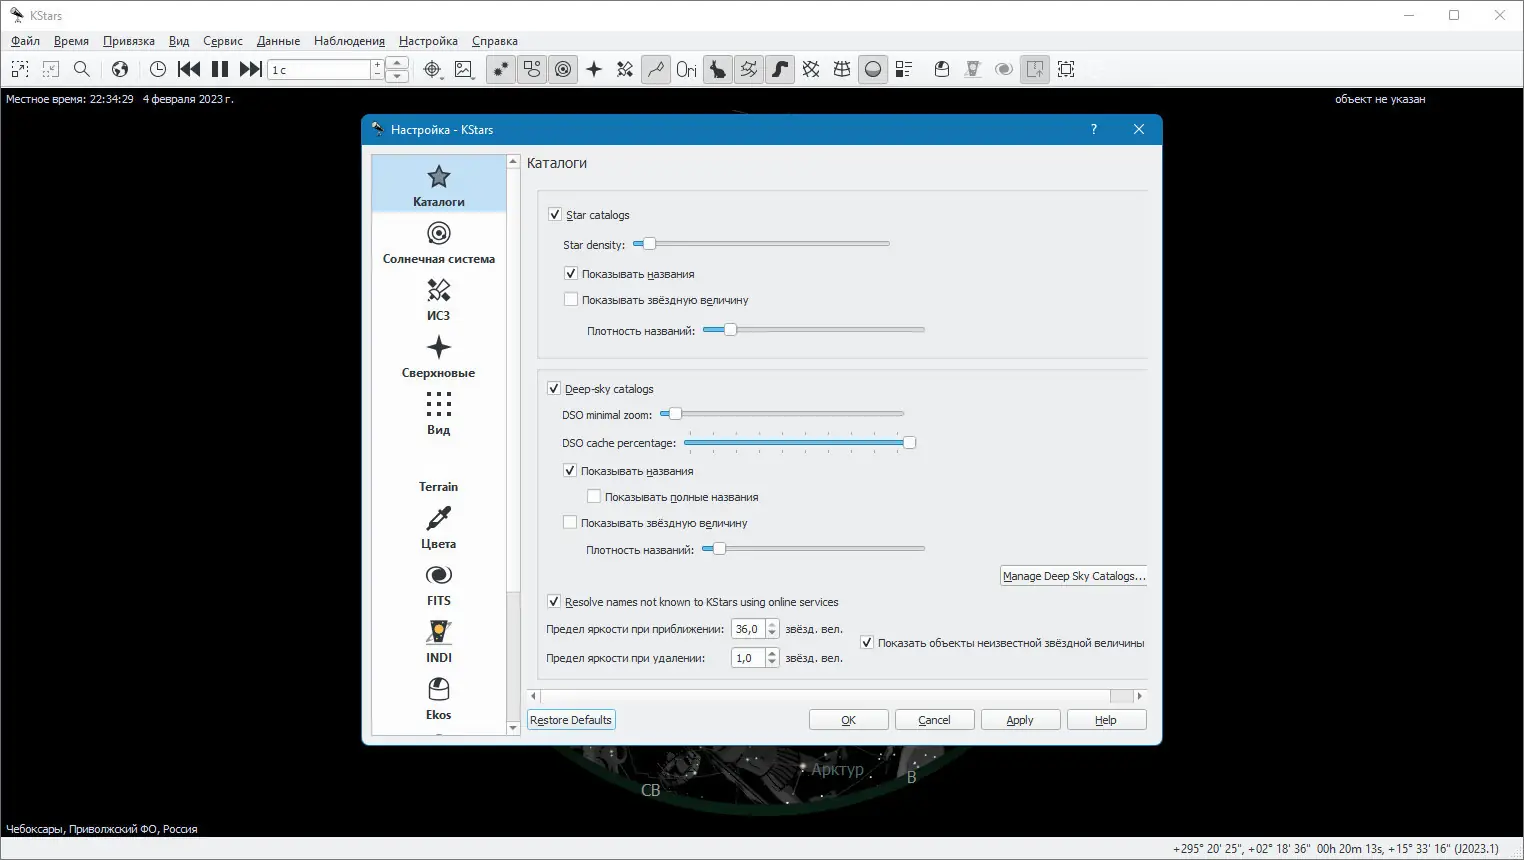
Task: Open Цвета color settings page
Action: [x=439, y=527]
